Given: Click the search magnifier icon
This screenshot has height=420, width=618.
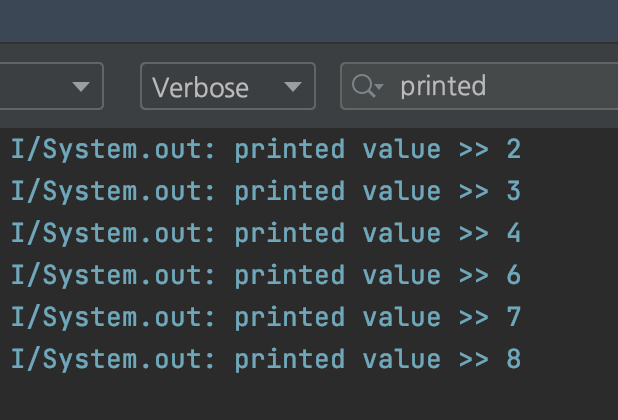Looking at the screenshot, I should 363,86.
